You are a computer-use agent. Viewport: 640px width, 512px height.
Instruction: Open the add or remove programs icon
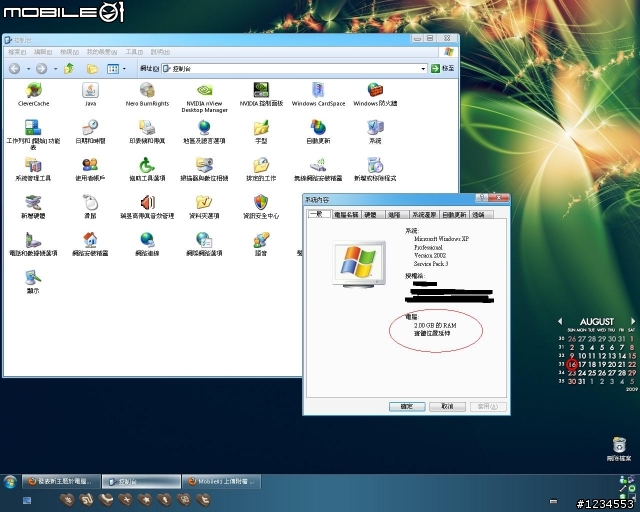[x=375, y=169]
